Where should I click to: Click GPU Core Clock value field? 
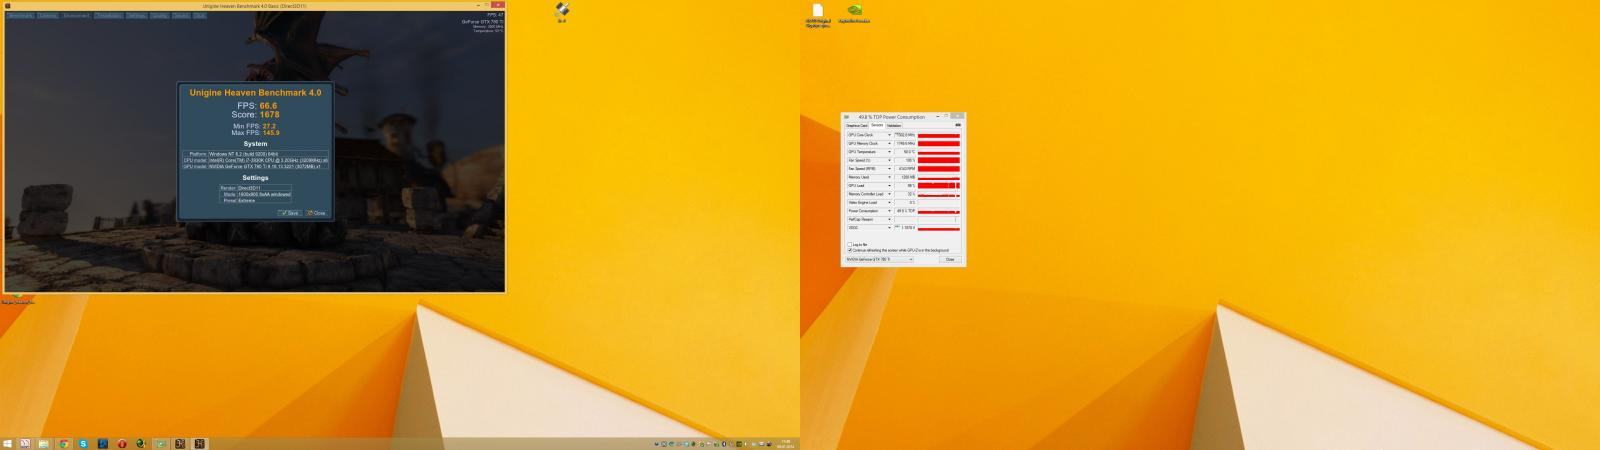905,135
